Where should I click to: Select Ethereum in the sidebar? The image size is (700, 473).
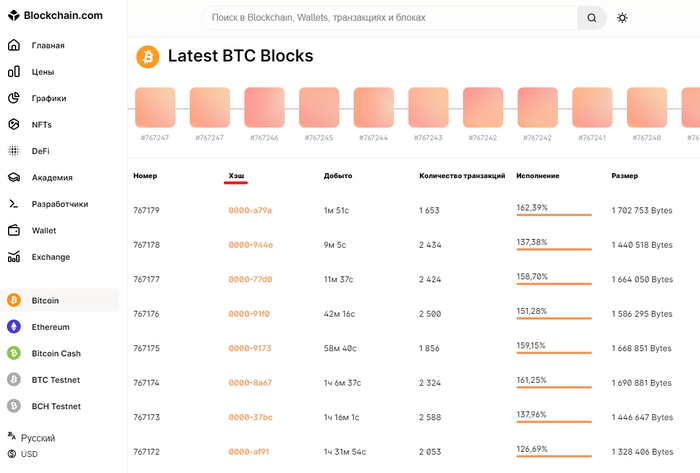click(50, 327)
